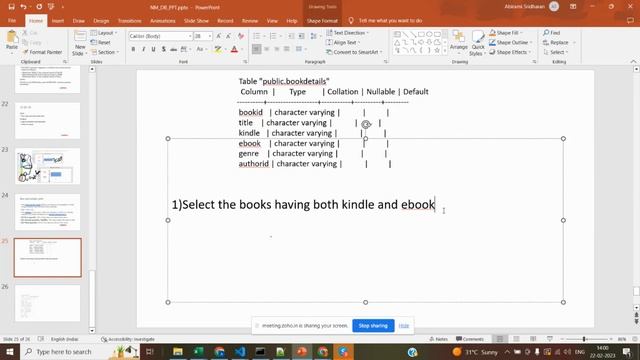Open the Section dropdown
This screenshot has height=360, width=640.
click(105, 52)
